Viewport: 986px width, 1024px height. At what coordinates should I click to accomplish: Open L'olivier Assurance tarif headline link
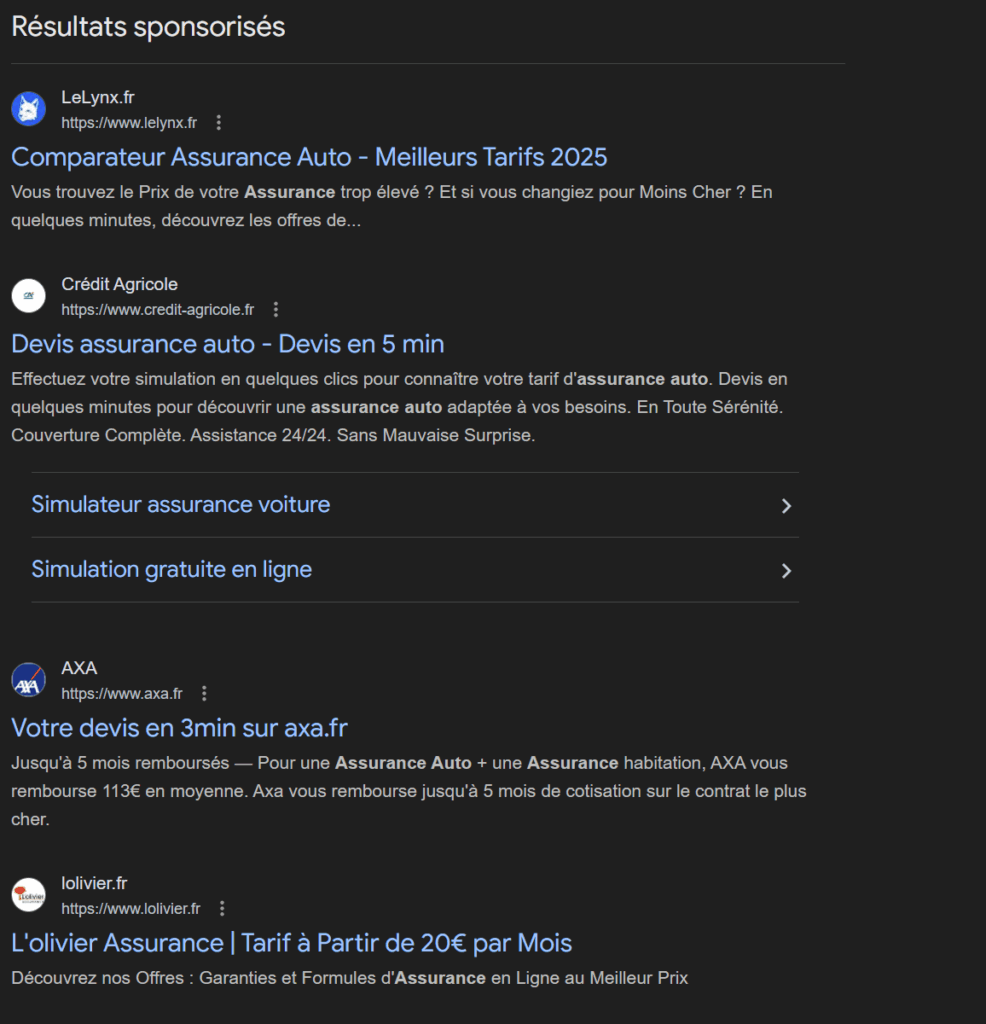pyautogui.click(x=291, y=943)
